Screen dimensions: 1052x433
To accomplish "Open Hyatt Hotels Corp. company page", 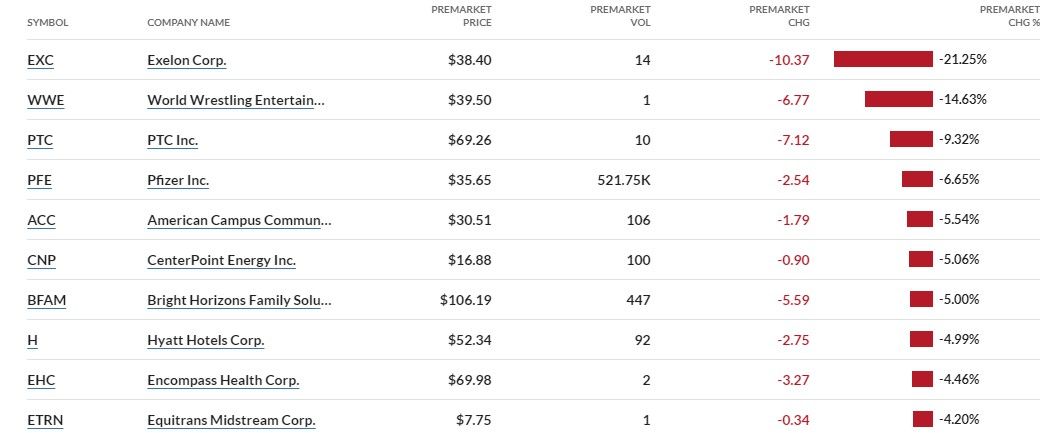I will pyautogui.click(x=205, y=340).
